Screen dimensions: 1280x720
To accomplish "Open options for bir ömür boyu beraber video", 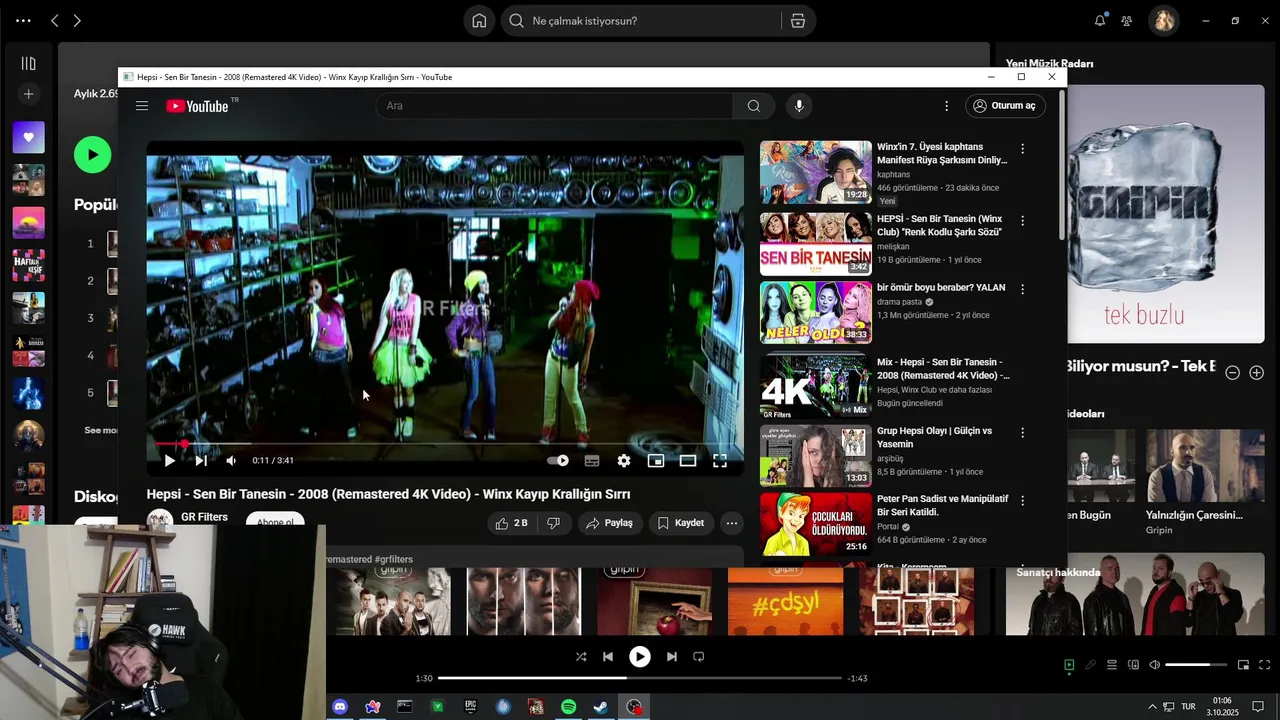I will (x=1022, y=289).
